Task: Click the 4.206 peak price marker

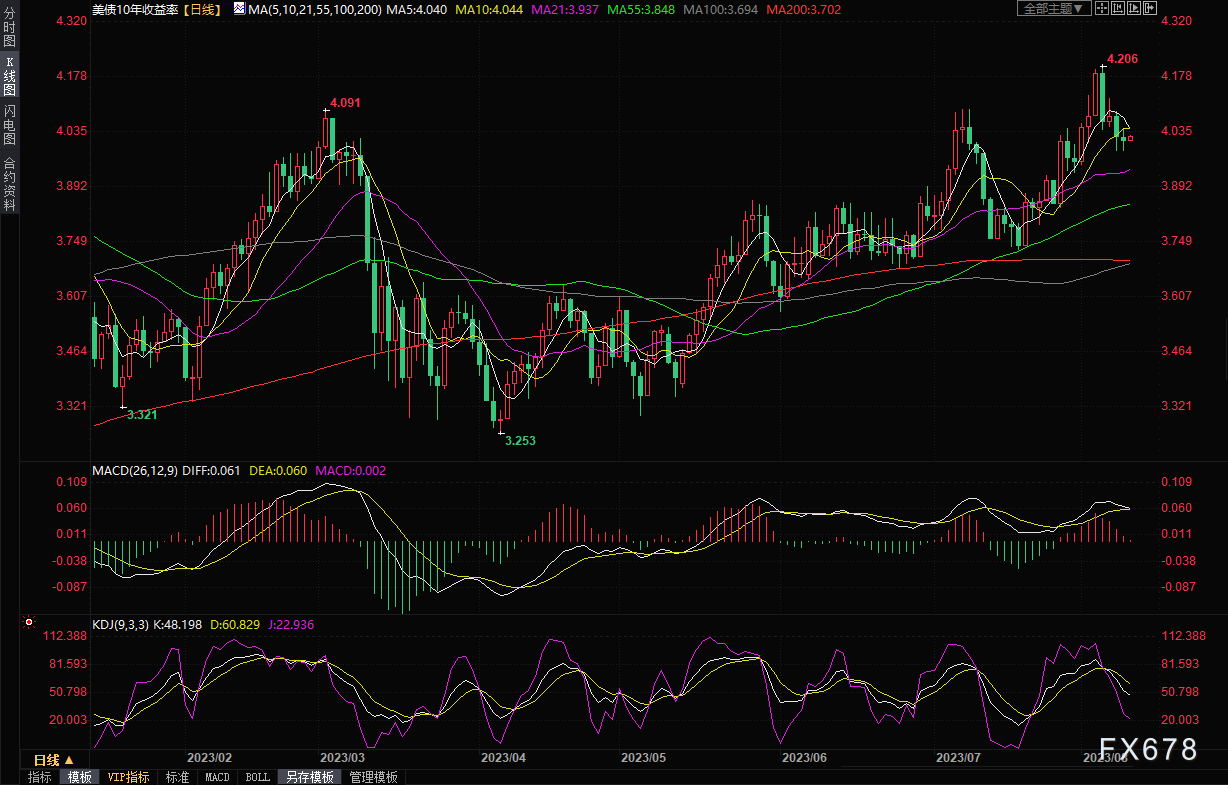Action: (x=1122, y=59)
